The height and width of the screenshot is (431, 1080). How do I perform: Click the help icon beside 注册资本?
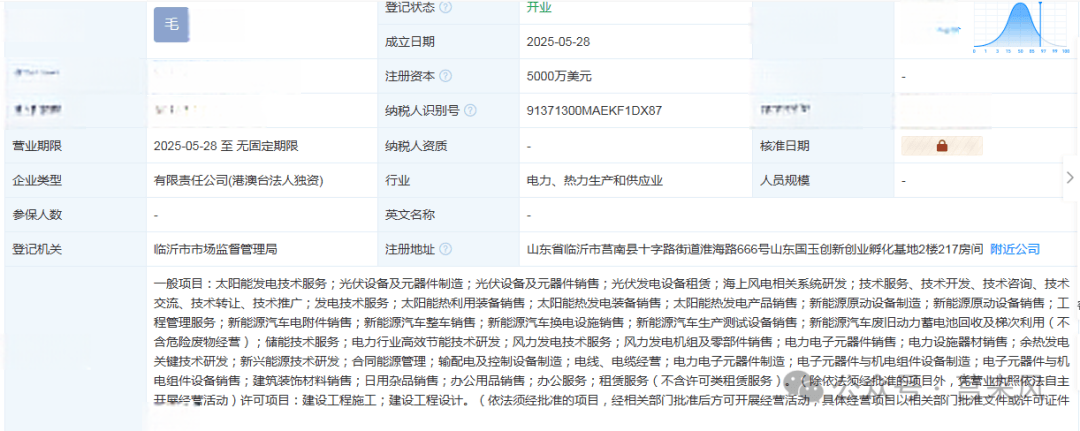[x=446, y=76]
